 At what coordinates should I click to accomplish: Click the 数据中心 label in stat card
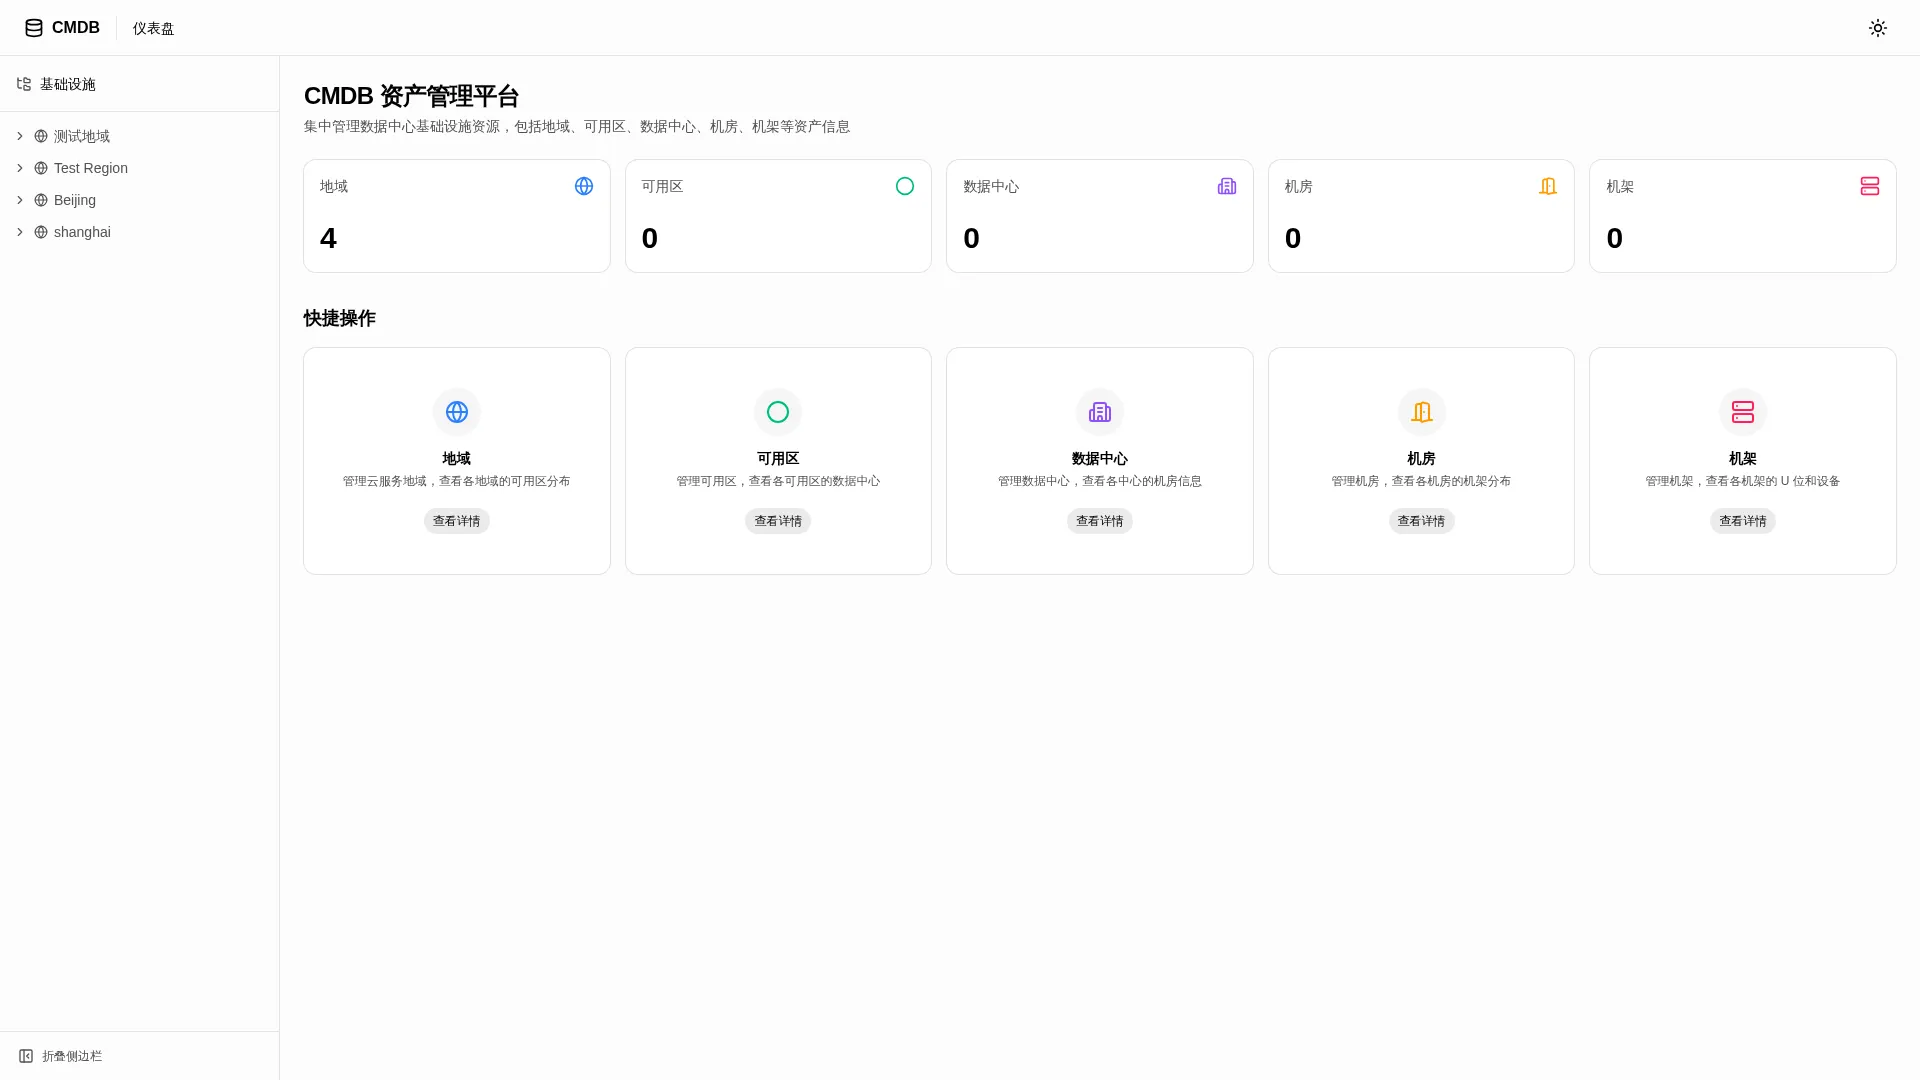[x=991, y=186]
